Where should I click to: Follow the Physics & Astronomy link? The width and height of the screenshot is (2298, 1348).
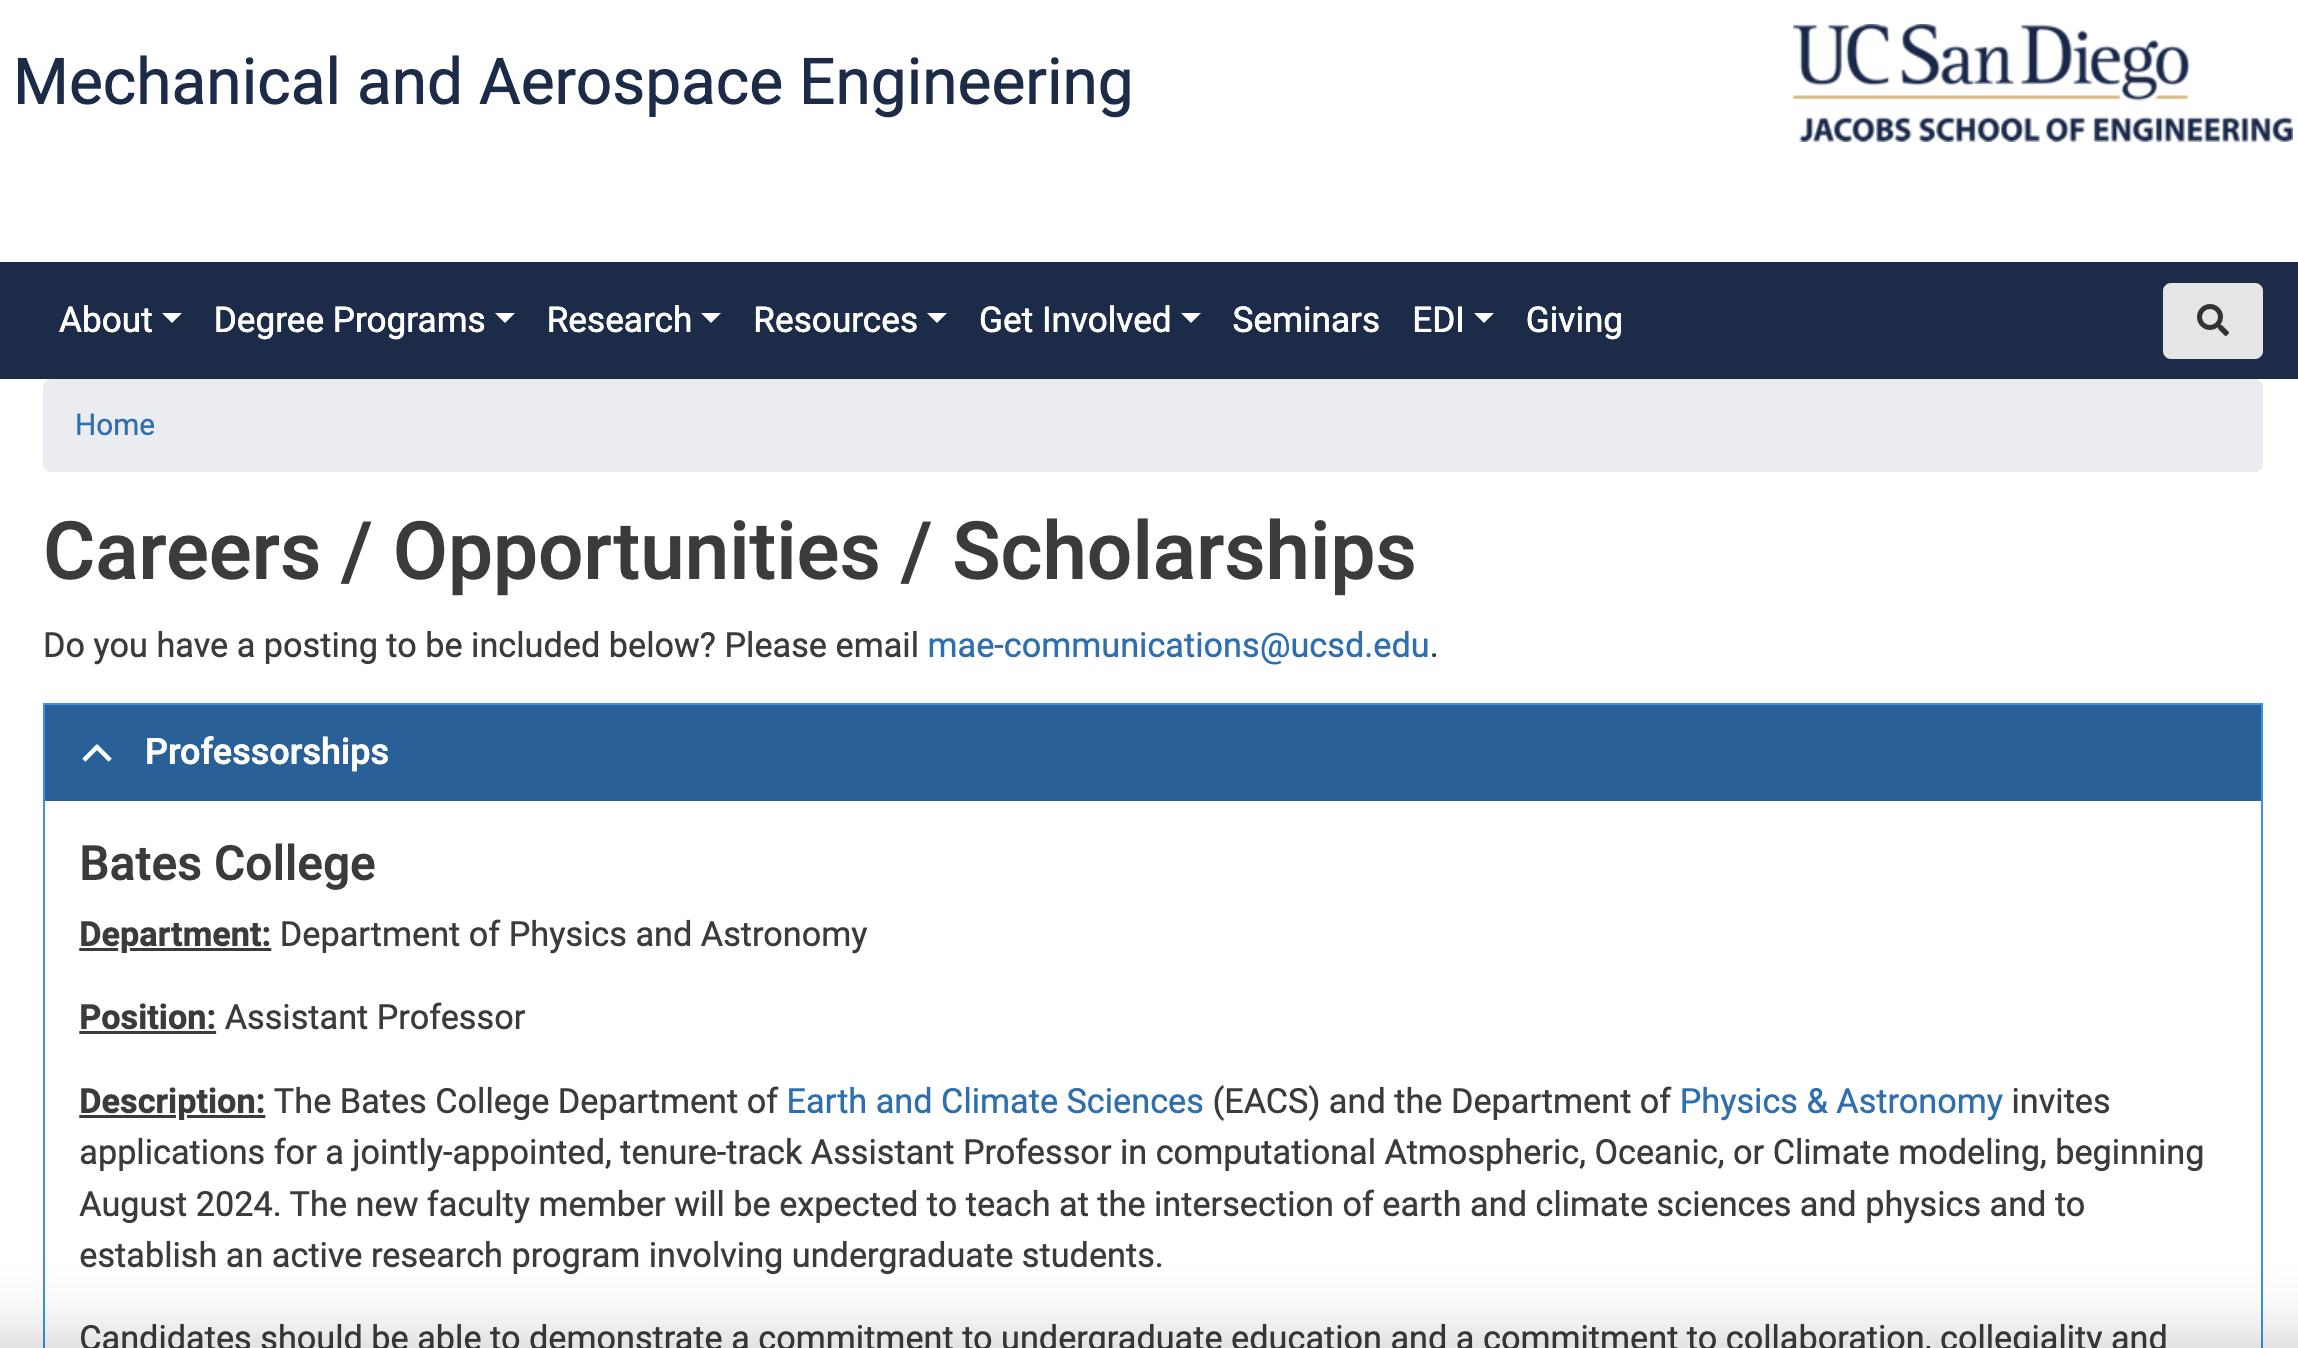[x=1841, y=1101]
